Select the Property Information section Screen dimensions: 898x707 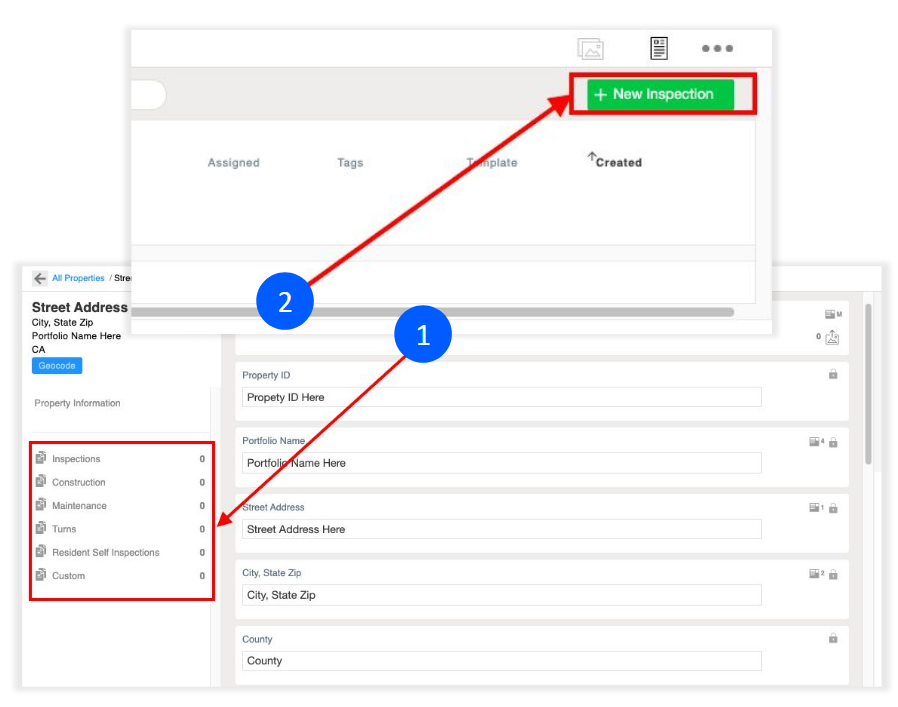click(77, 403)
